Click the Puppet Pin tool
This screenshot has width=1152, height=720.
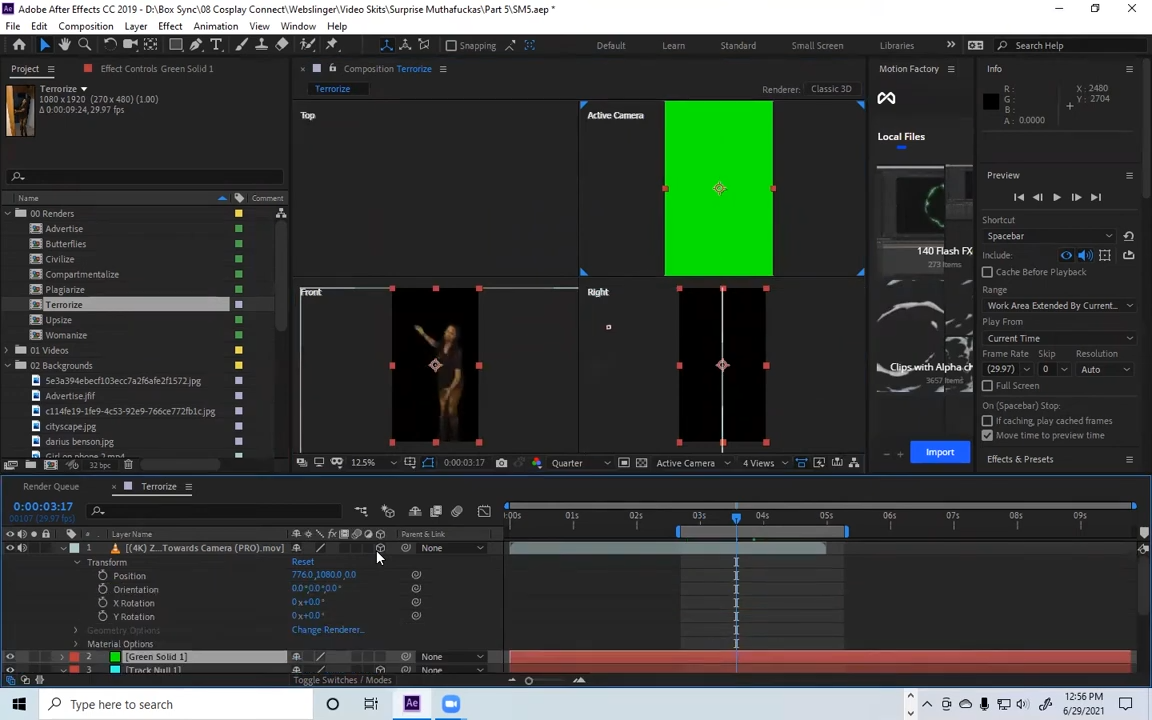pos(332,45)
